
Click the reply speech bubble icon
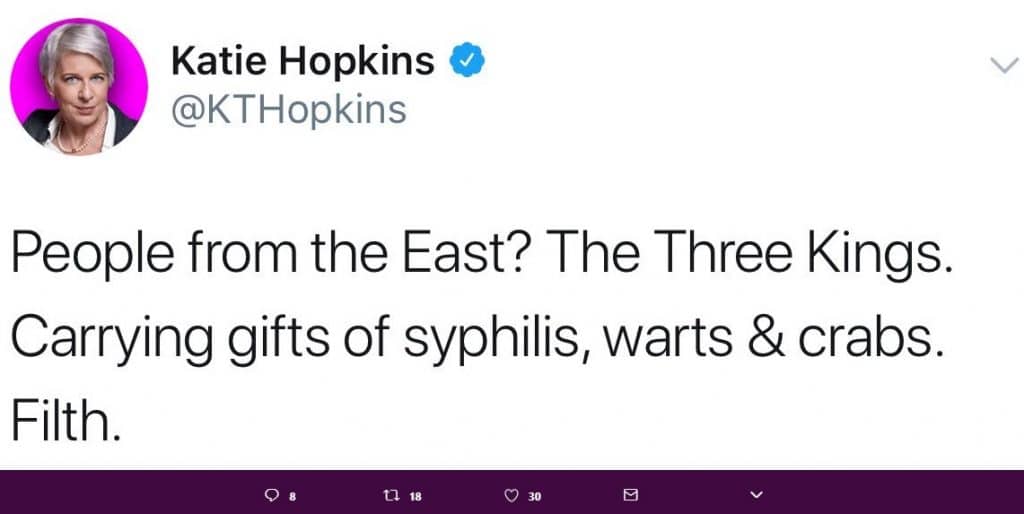pos(269,494)
